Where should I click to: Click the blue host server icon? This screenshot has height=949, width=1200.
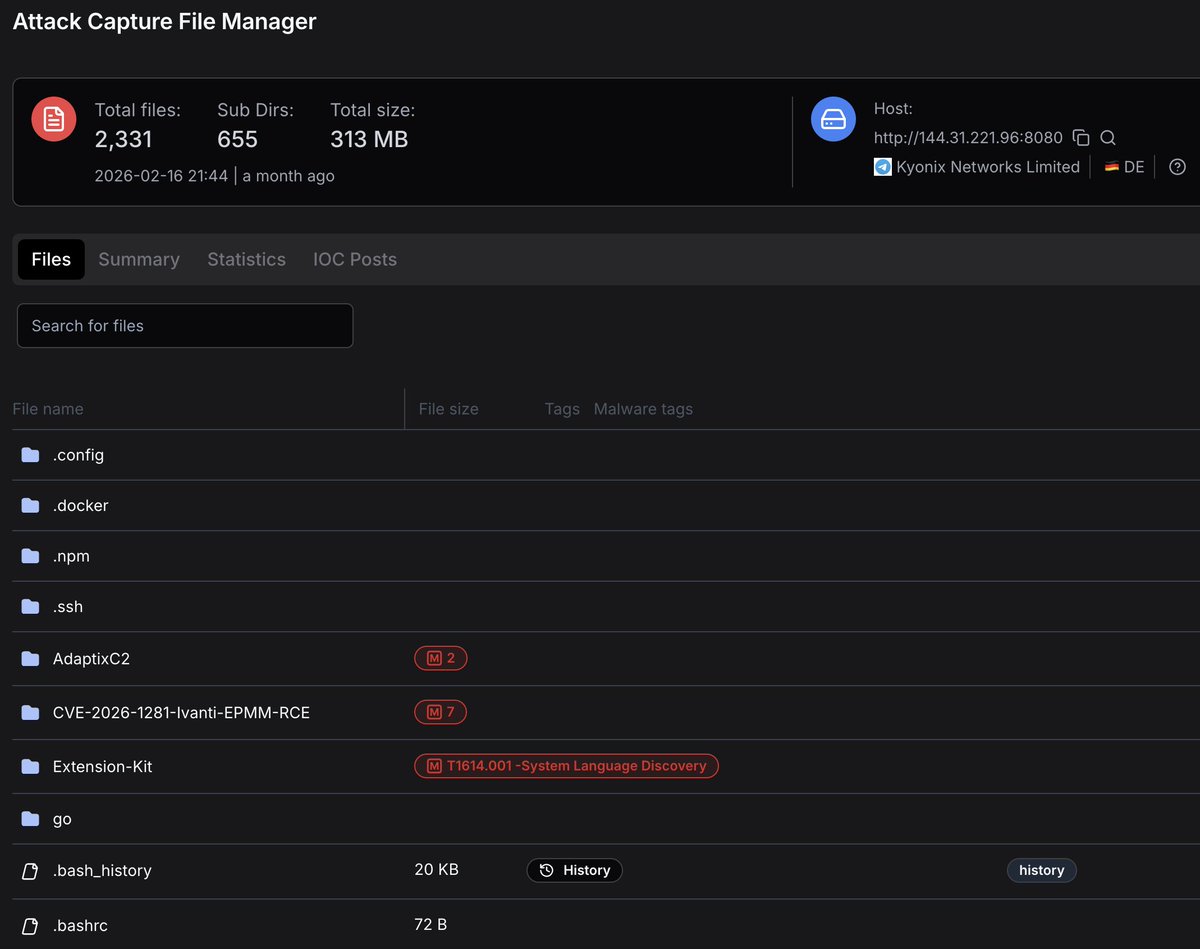[833, 119]
